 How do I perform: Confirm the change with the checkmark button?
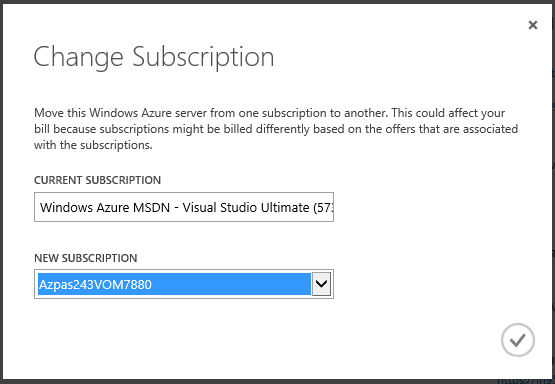coord(517,340)
